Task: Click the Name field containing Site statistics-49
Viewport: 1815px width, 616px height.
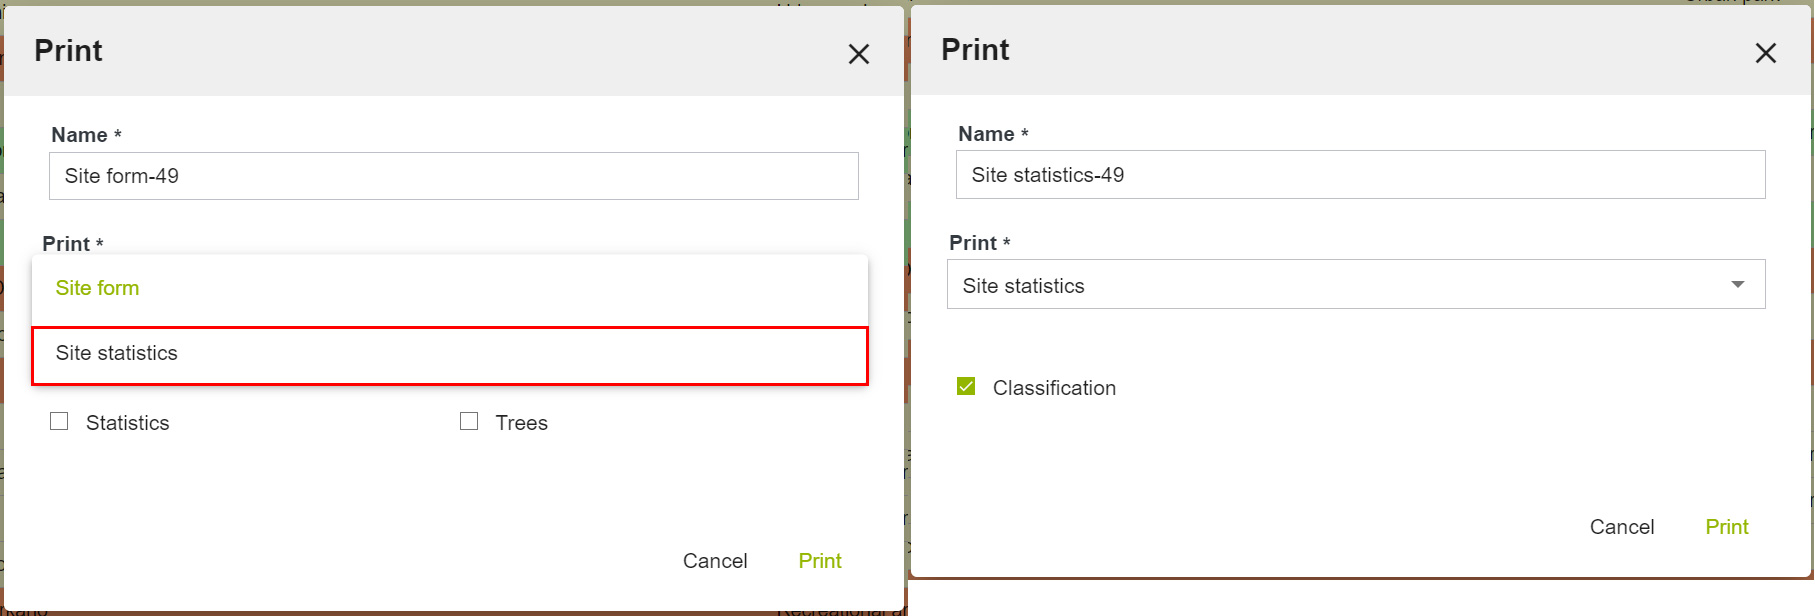Action: pos(1360,175)
